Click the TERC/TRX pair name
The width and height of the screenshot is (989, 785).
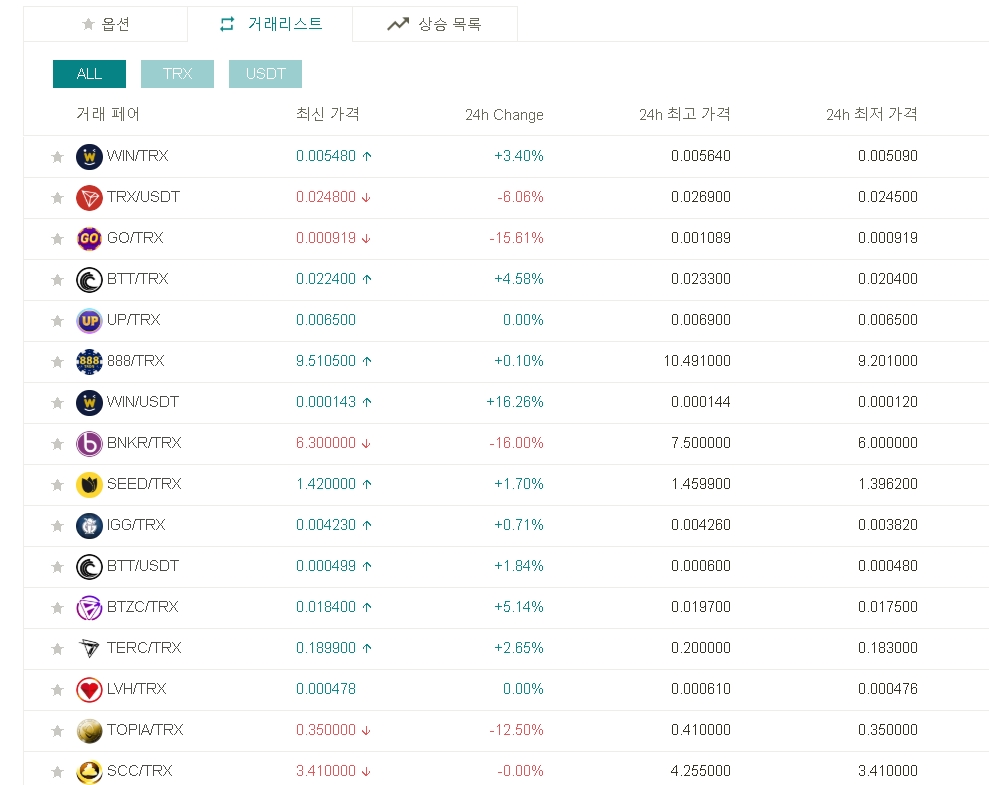pyautogui.click(x=144, y=648)
